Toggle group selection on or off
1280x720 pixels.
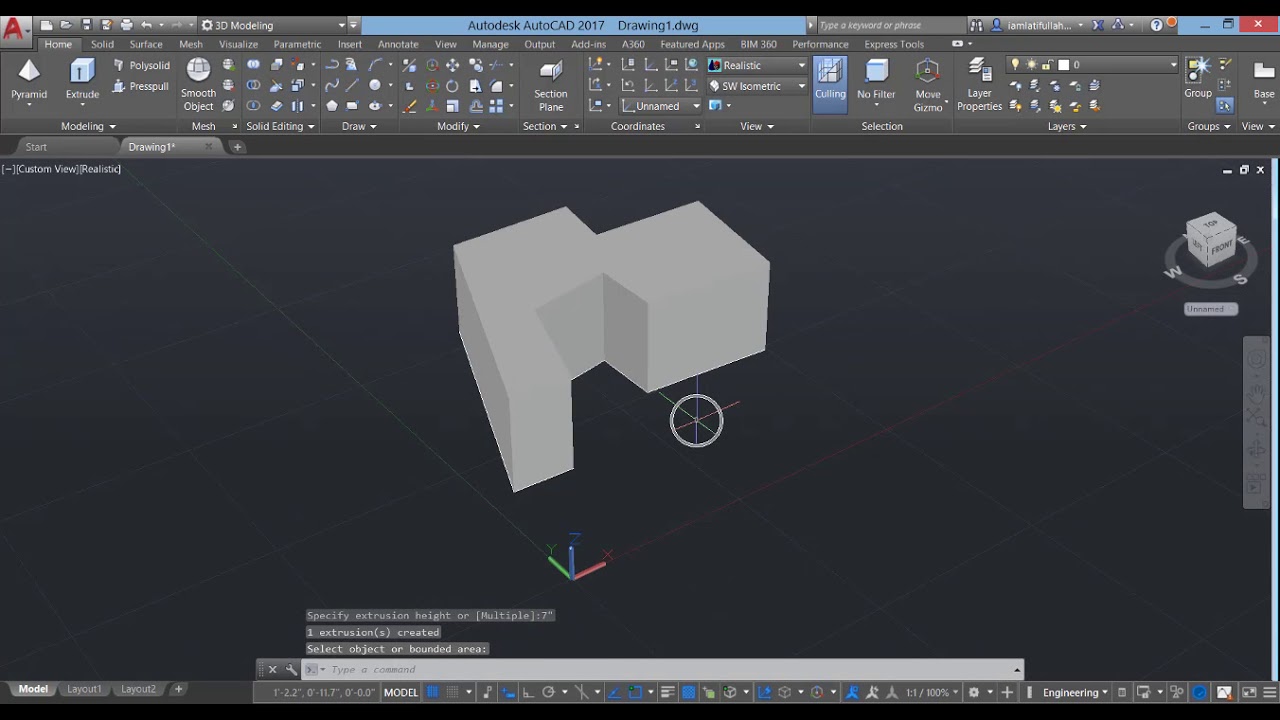(x=1225, y=105)
